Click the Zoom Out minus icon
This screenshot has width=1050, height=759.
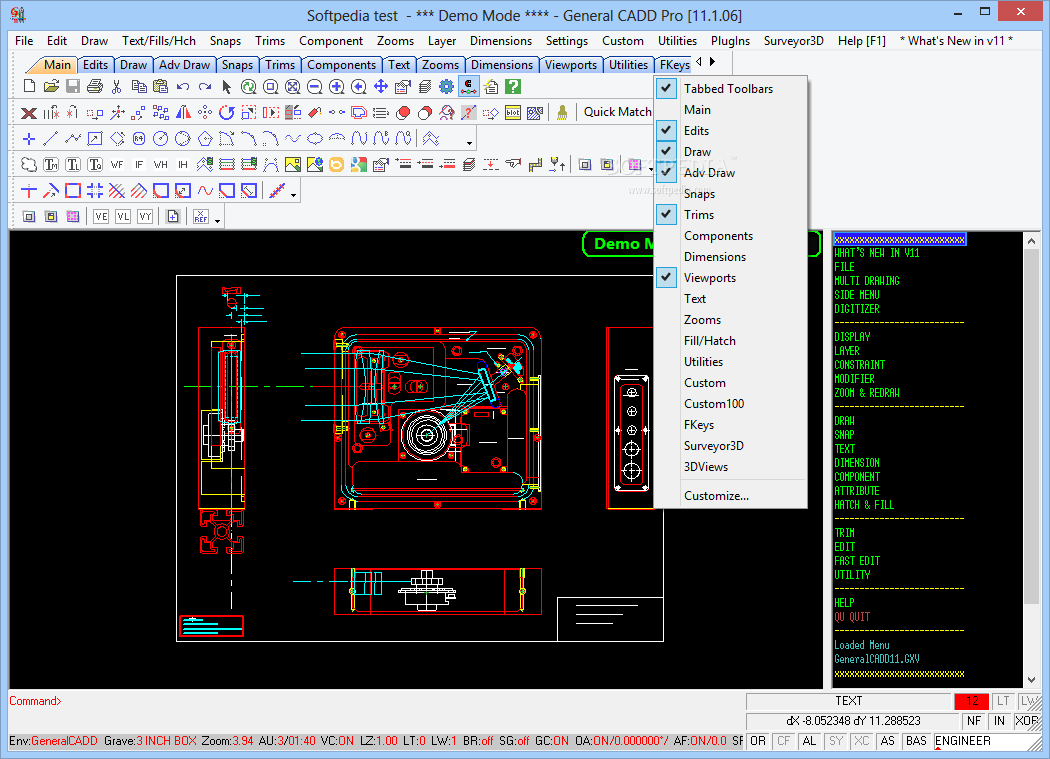[x=315, y=86]
